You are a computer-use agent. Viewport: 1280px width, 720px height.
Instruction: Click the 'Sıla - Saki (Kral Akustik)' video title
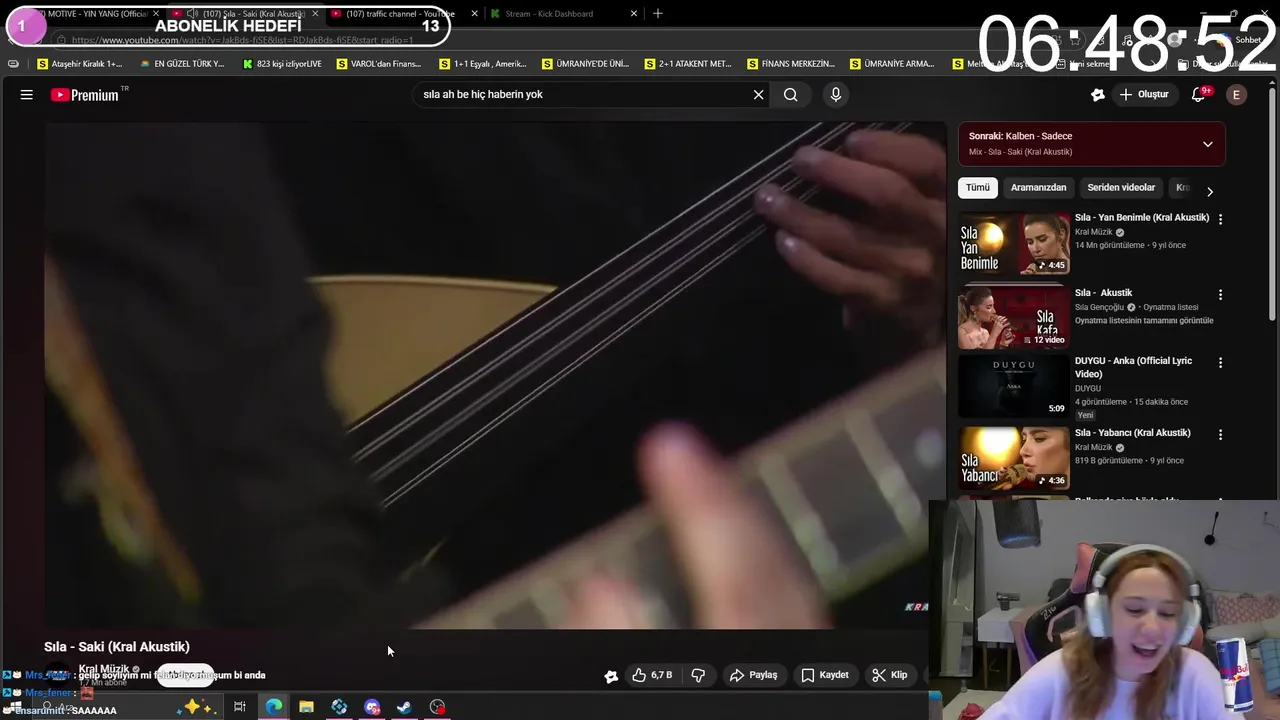(117, 647)
